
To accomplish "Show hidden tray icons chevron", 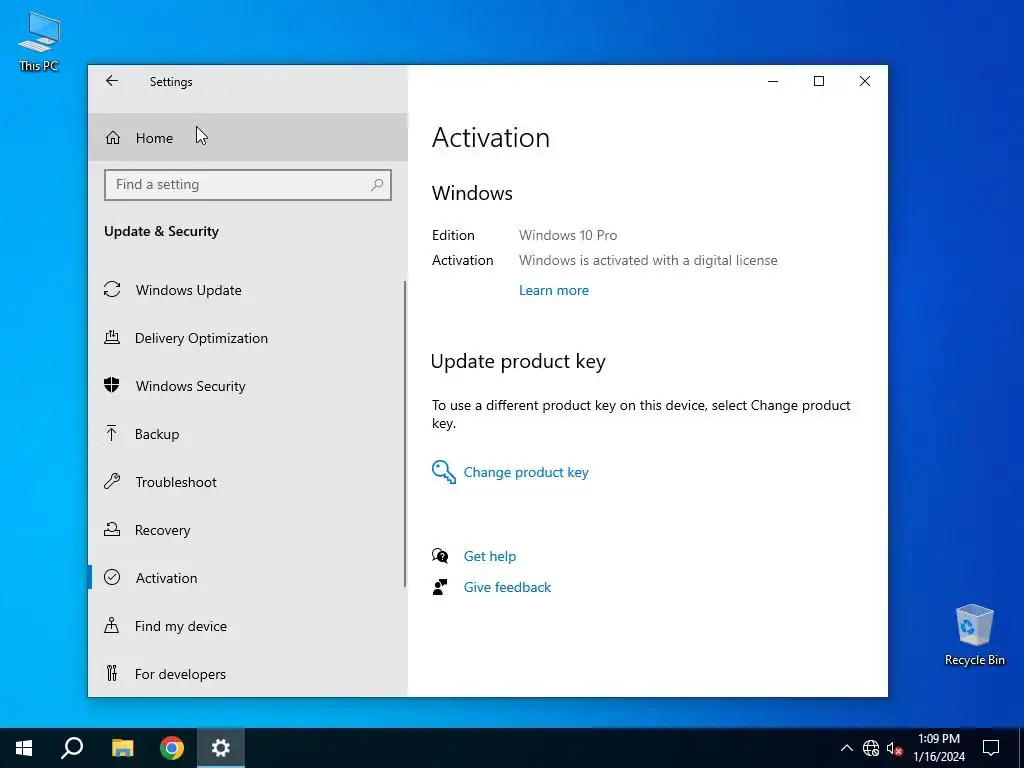I will coord(846,748).
